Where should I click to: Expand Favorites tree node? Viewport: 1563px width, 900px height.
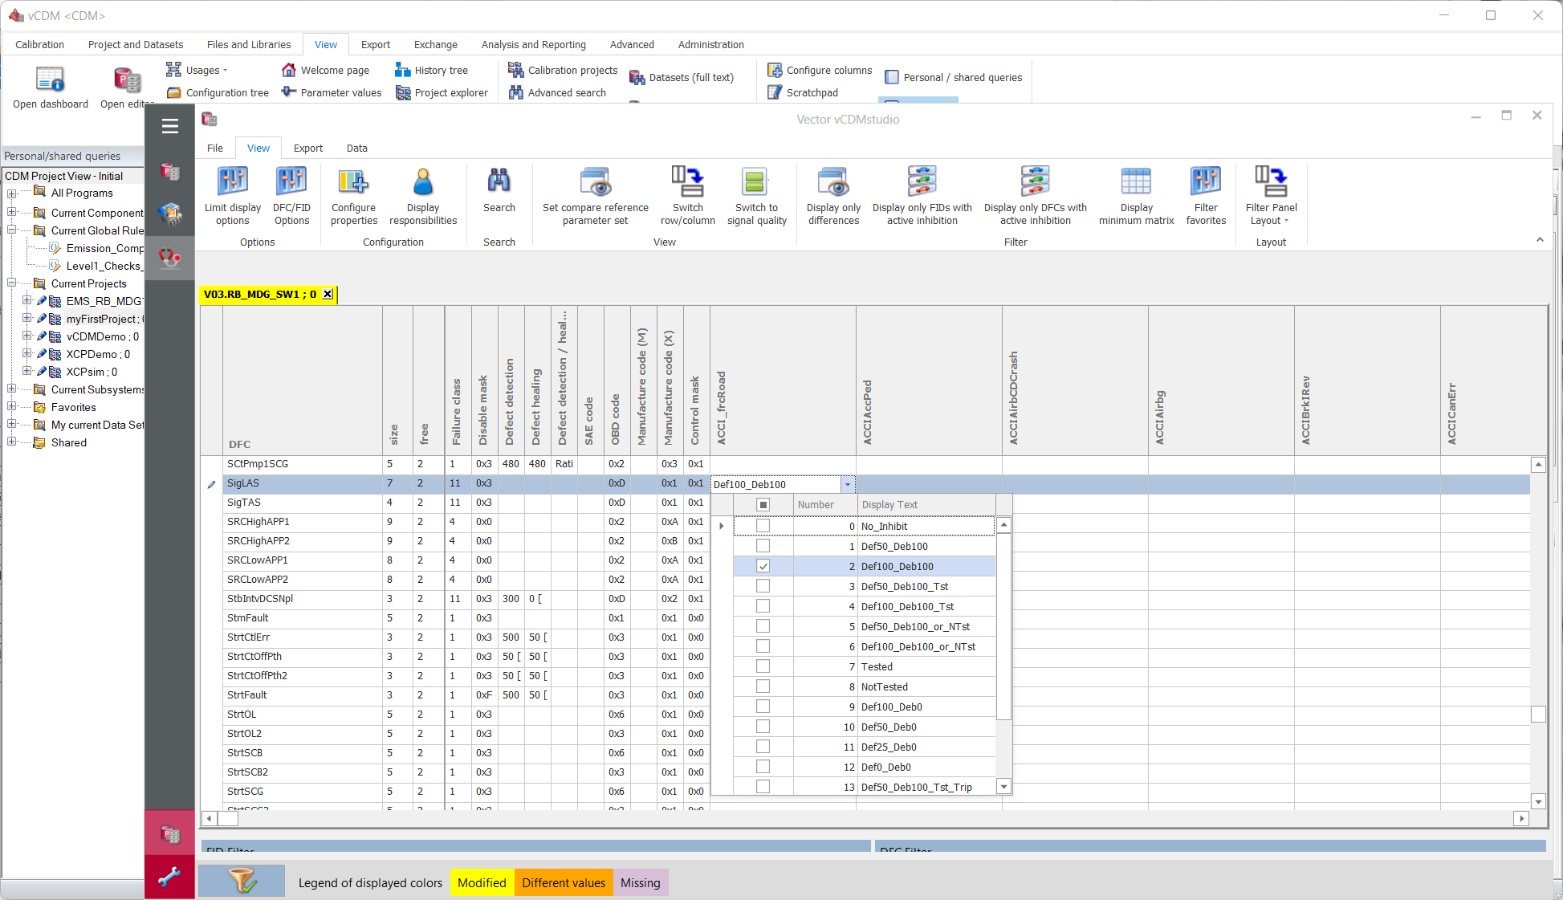tap(12, 407)
